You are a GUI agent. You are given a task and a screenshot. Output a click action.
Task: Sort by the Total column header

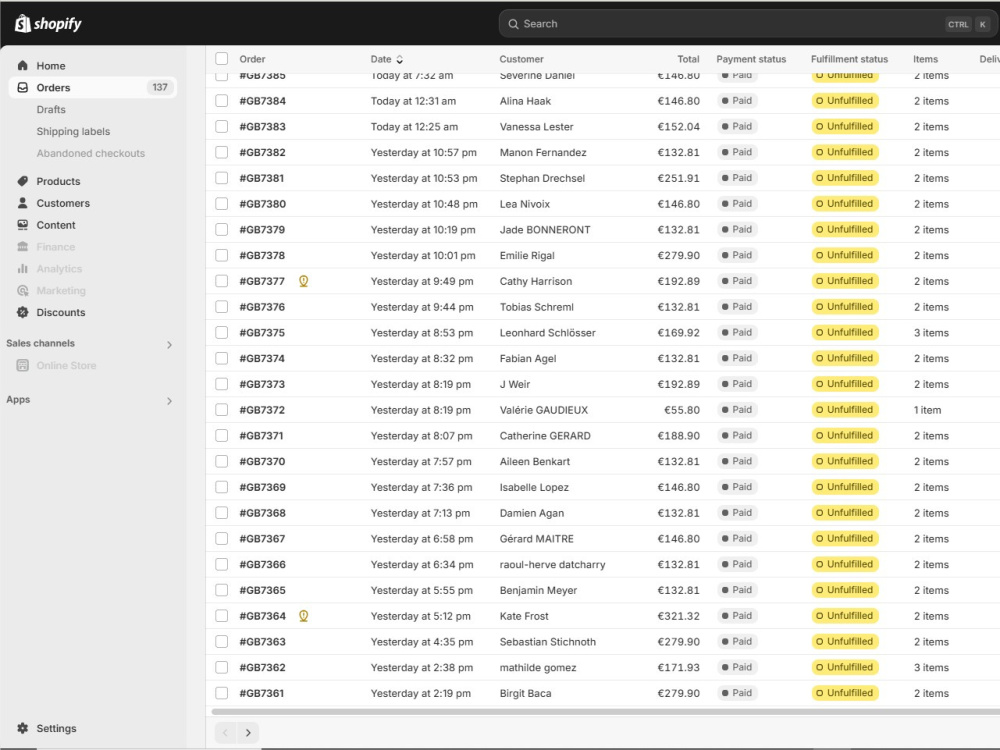click(688, 59)
